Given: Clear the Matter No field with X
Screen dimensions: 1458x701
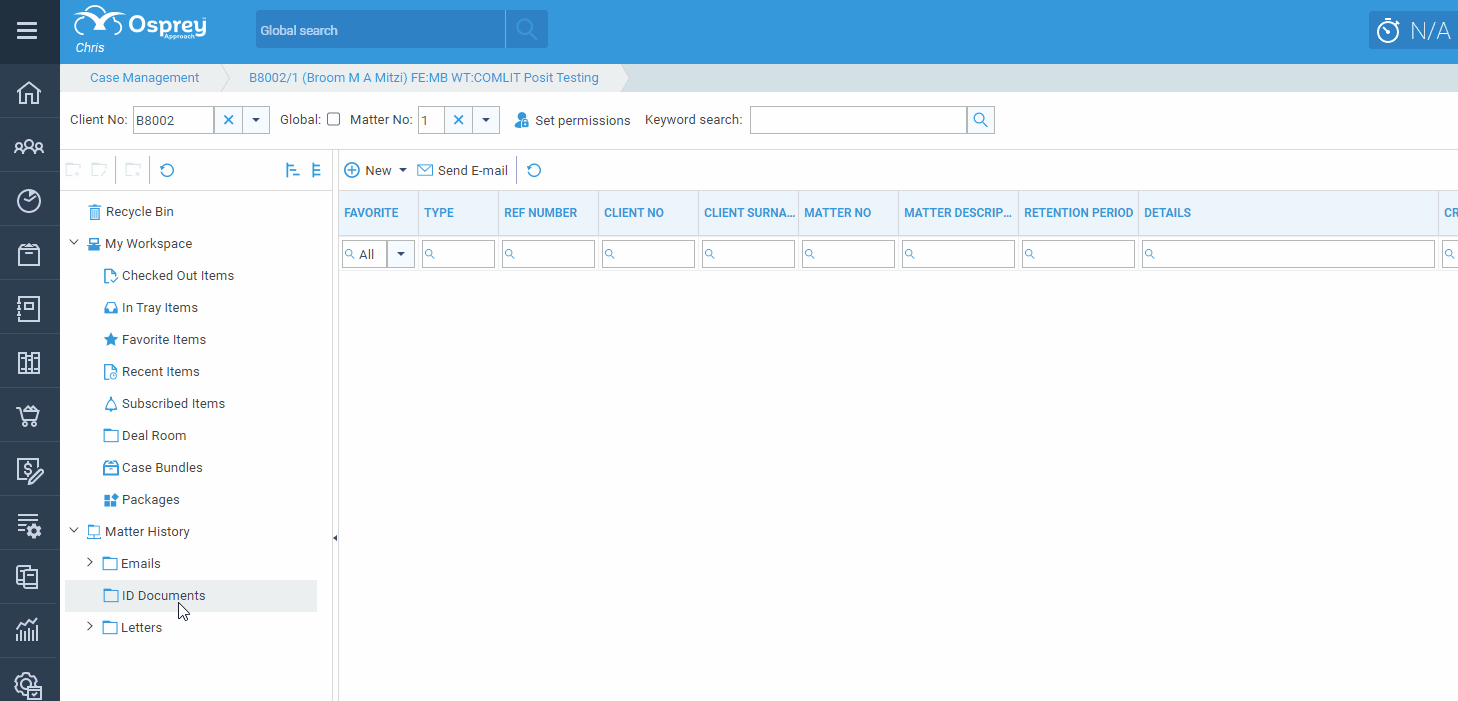Looking at the screenshot, I should coord(458,120).
